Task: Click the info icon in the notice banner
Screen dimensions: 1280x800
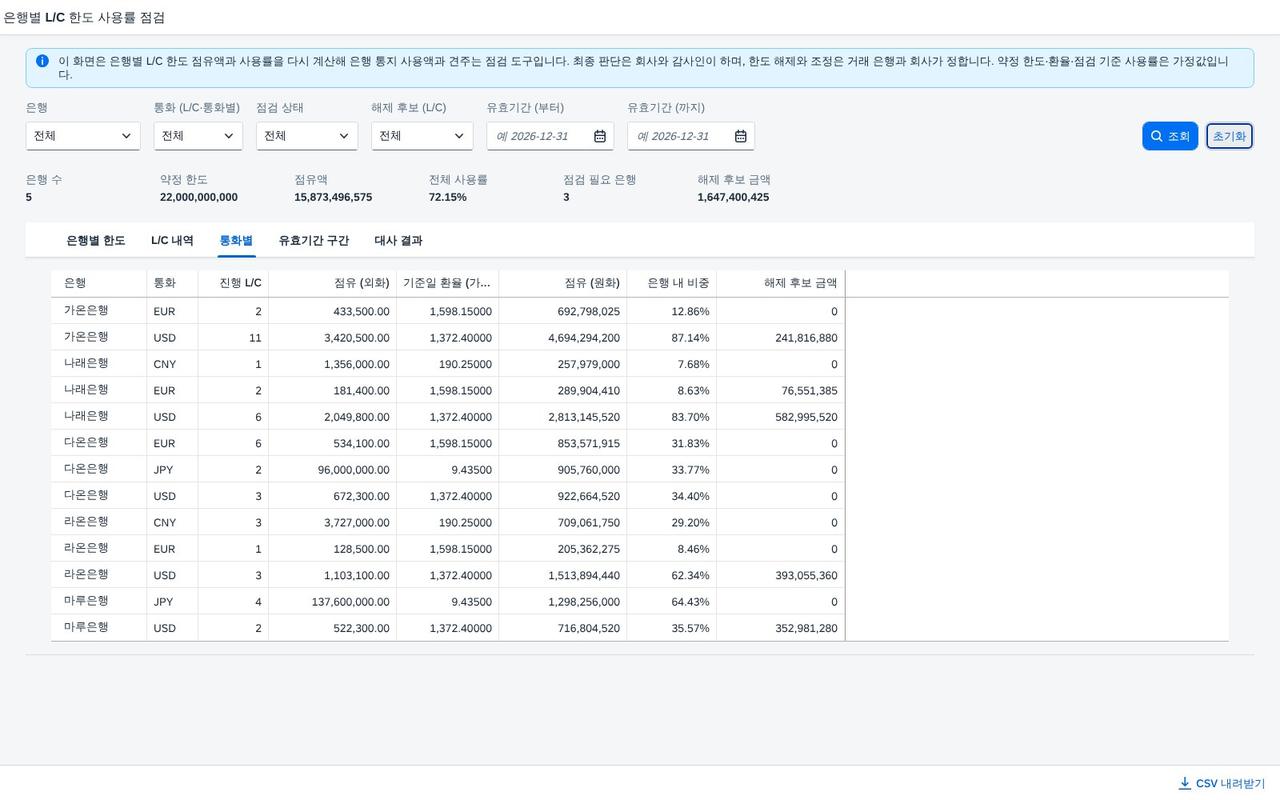Action: 42,61
